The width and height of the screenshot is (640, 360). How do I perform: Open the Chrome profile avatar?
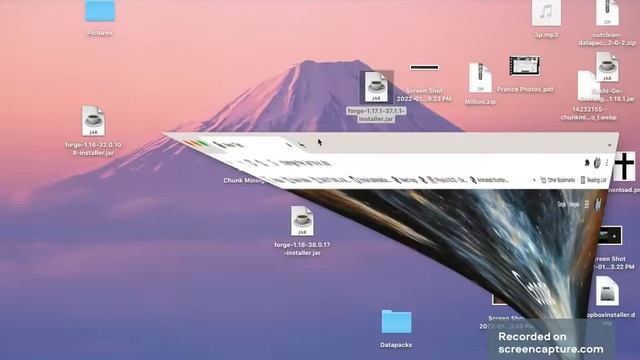click(597, 163)
